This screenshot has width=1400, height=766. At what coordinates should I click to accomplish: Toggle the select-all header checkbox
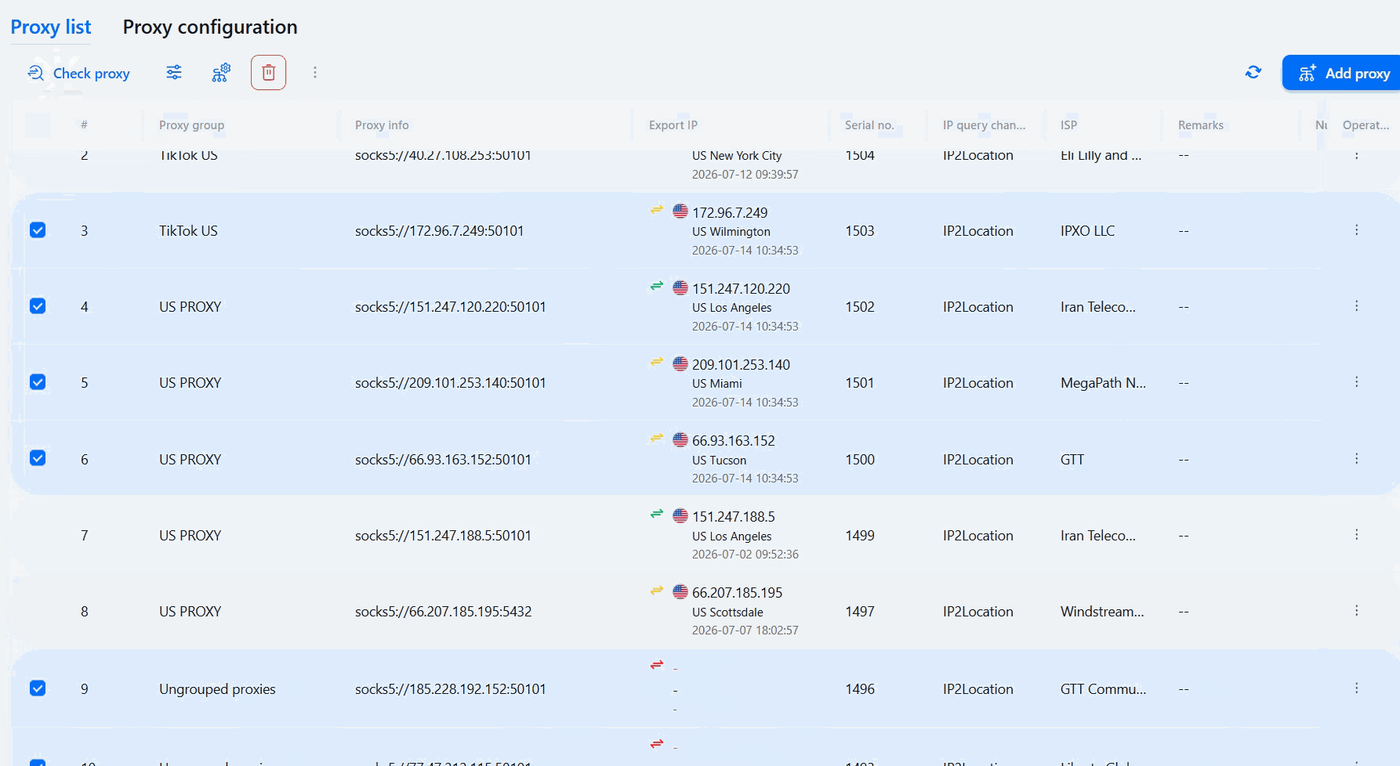tap(37, 125)
